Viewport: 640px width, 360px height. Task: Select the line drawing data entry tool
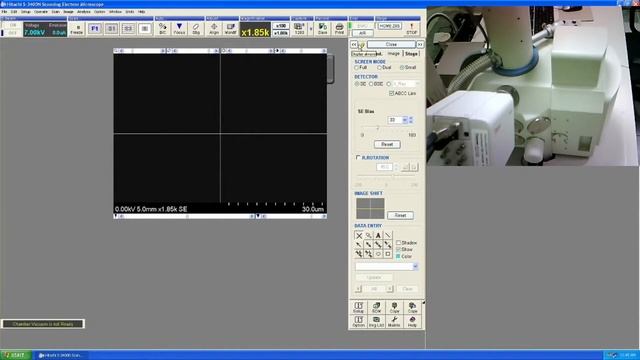(388, 236)
